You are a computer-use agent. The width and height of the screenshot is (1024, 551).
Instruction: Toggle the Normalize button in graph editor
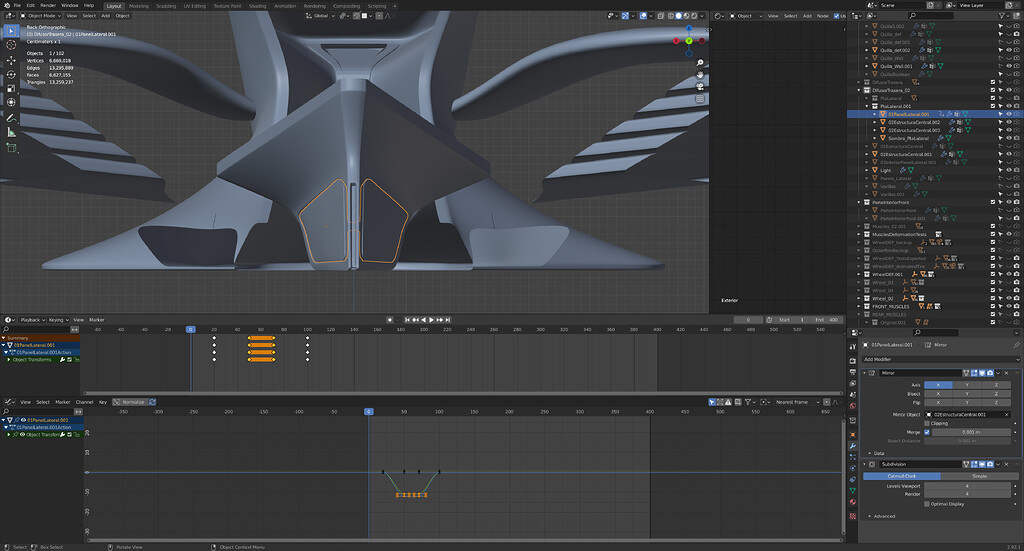(130, 402)
